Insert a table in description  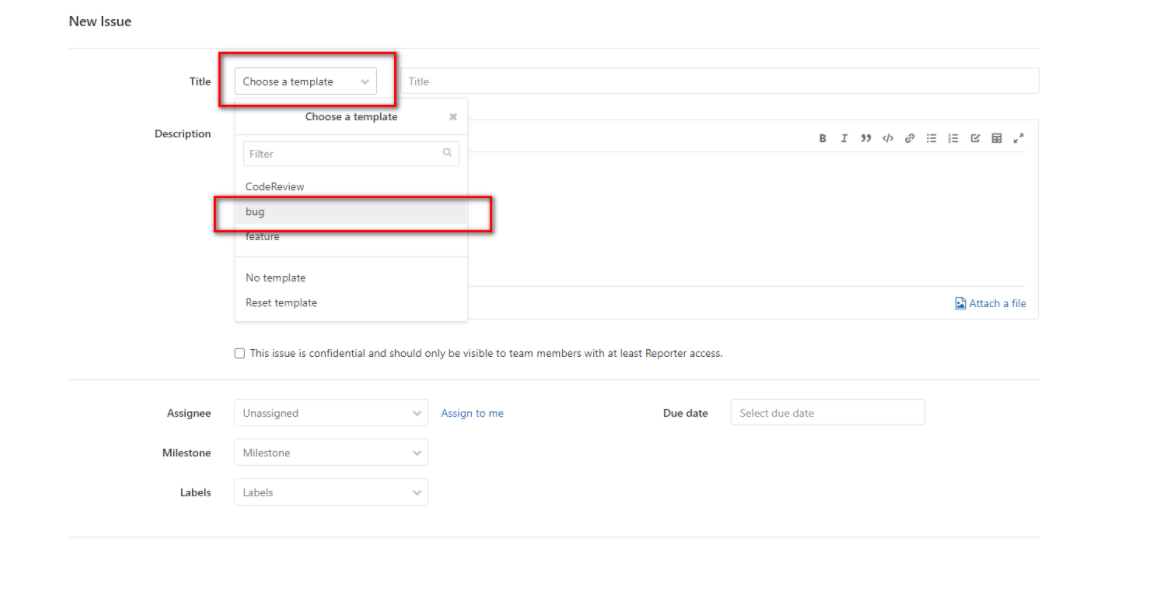[996, 138]
